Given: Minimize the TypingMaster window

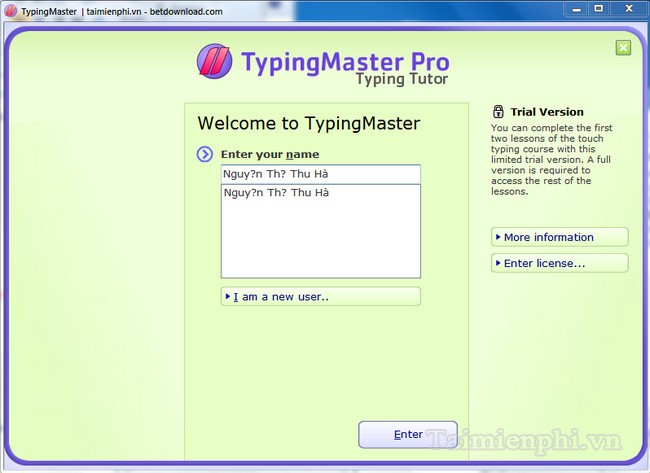Looking at the screenshot, I should 577,9.
